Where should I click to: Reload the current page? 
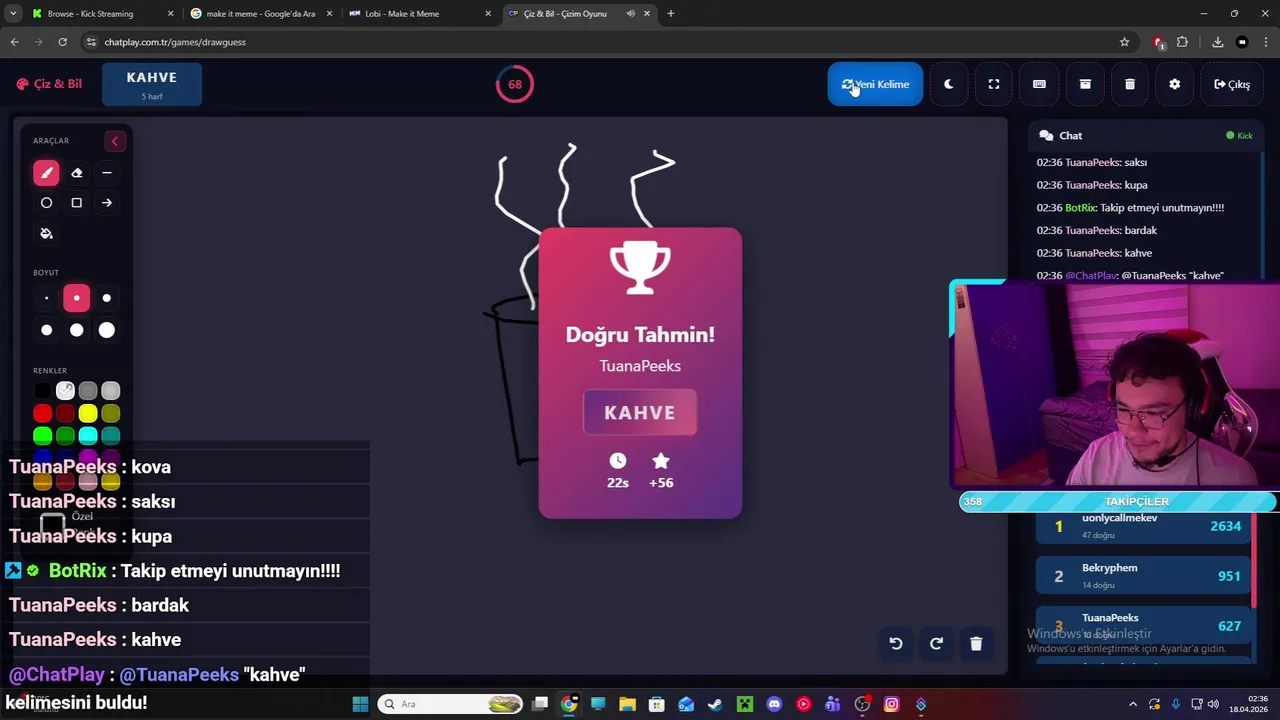click(62, 42)
